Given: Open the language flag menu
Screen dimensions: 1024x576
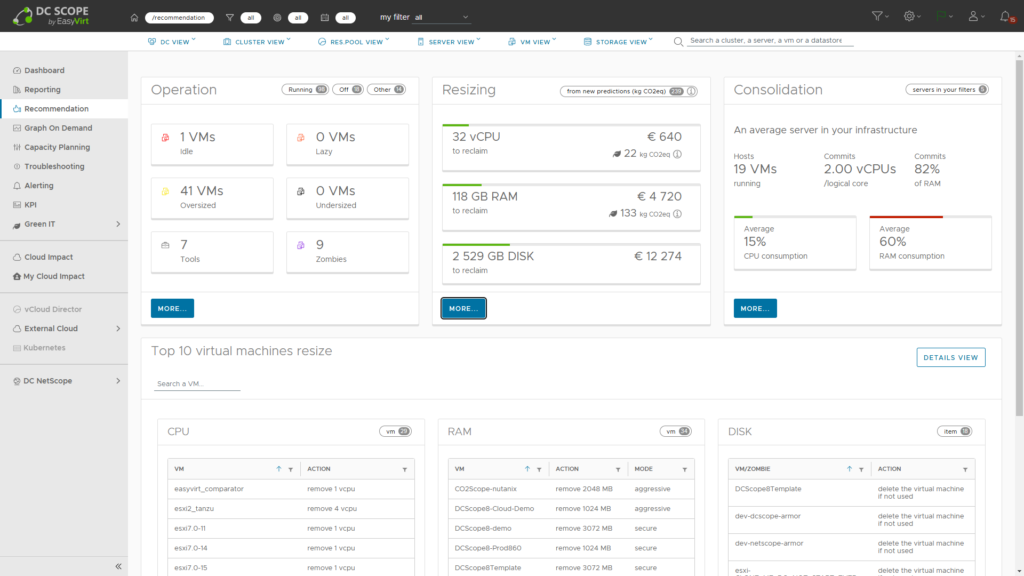Looking at the screenshot, I should click(944, 16).
